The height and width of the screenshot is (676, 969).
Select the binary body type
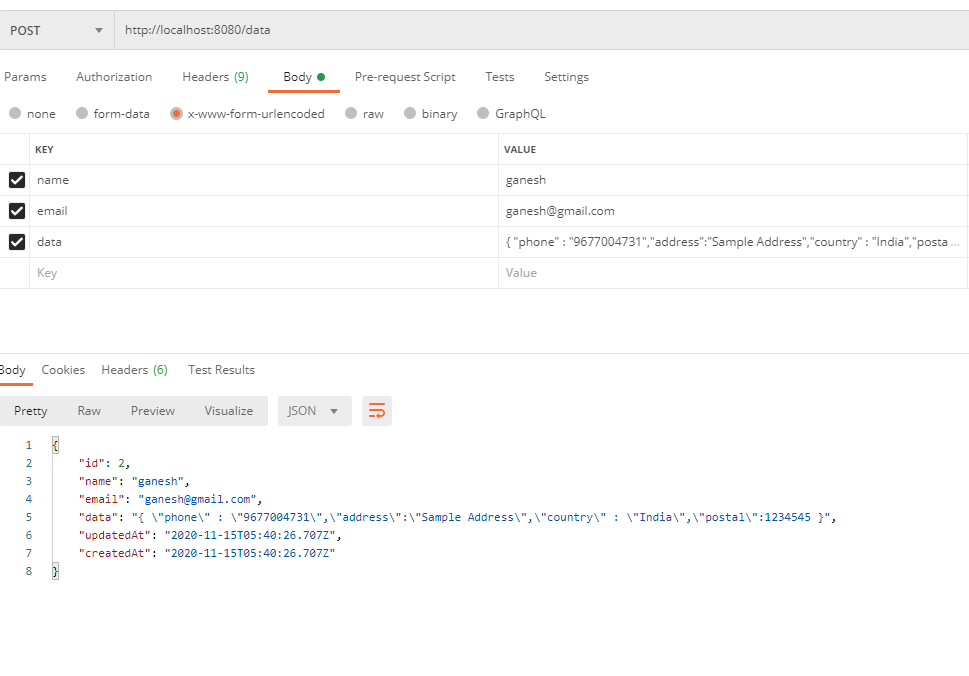pyautogui.click(x=430, y=114)
